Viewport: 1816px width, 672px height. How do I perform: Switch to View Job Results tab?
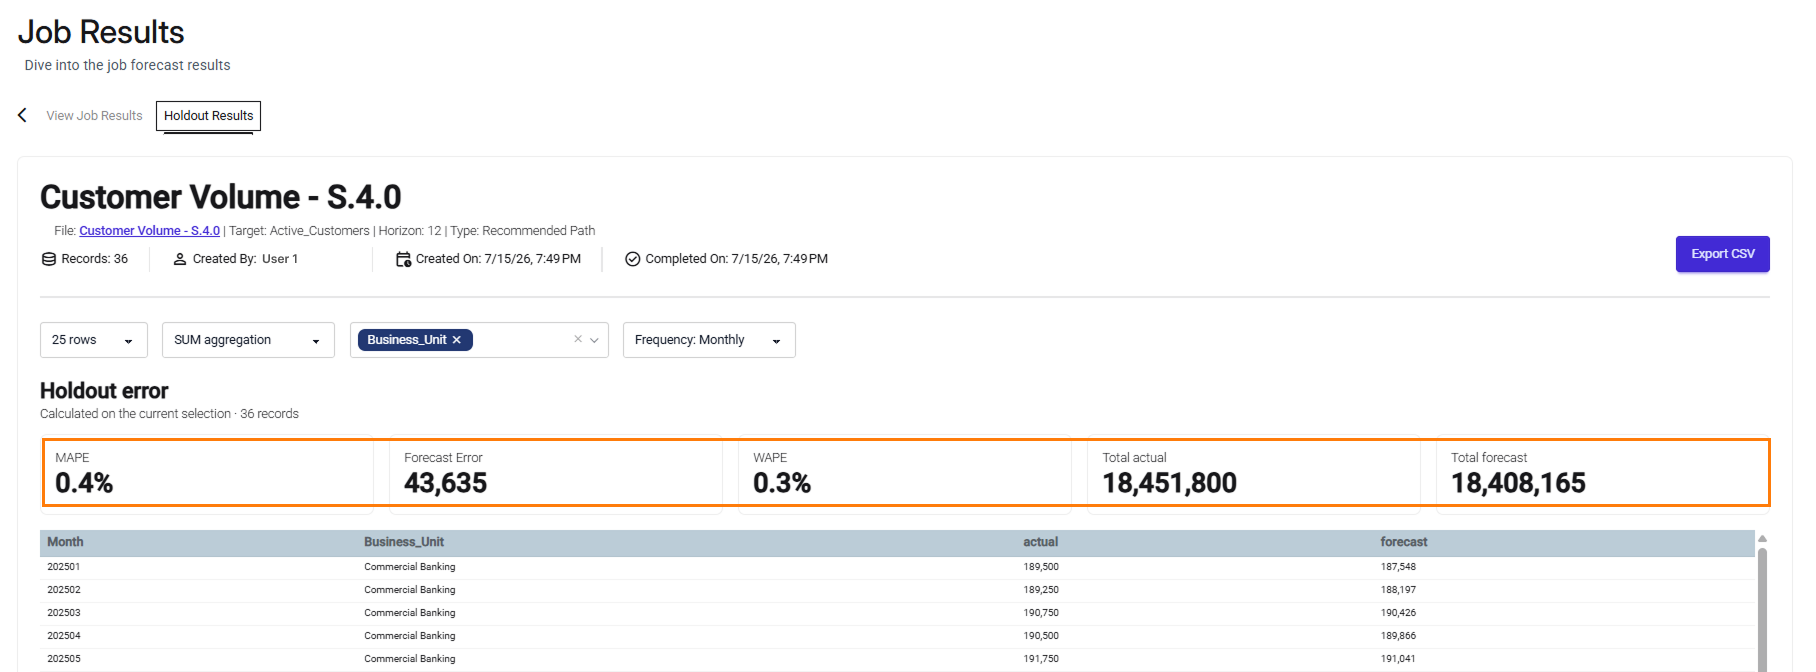[x=94, y=116]
